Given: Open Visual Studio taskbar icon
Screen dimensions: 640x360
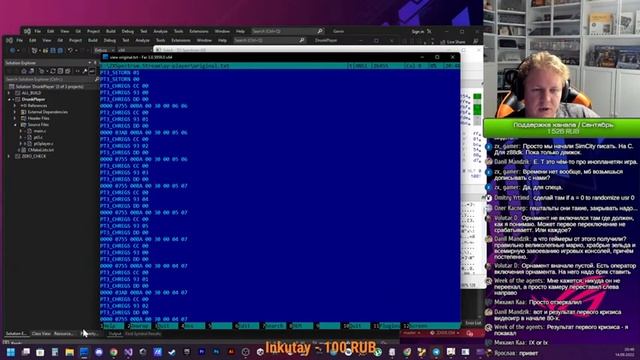Looking at the screenshot, I should pos(128,352).
